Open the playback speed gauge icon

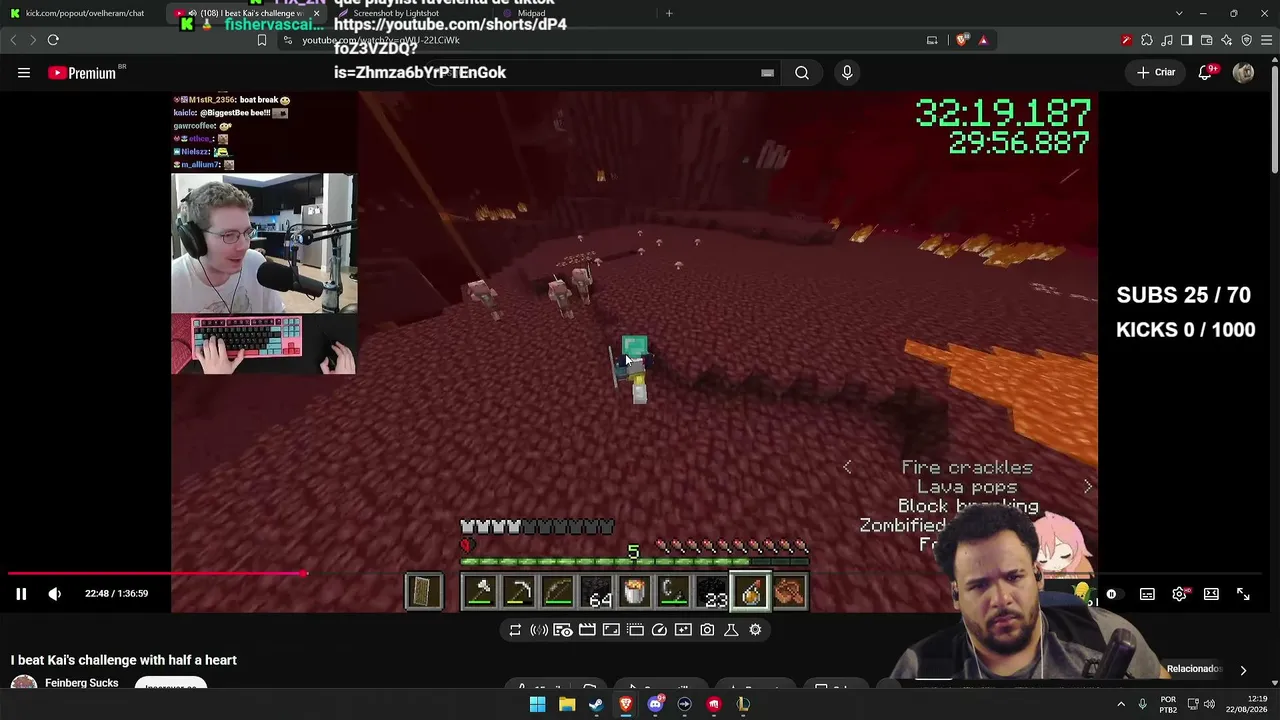coord(659,630)
